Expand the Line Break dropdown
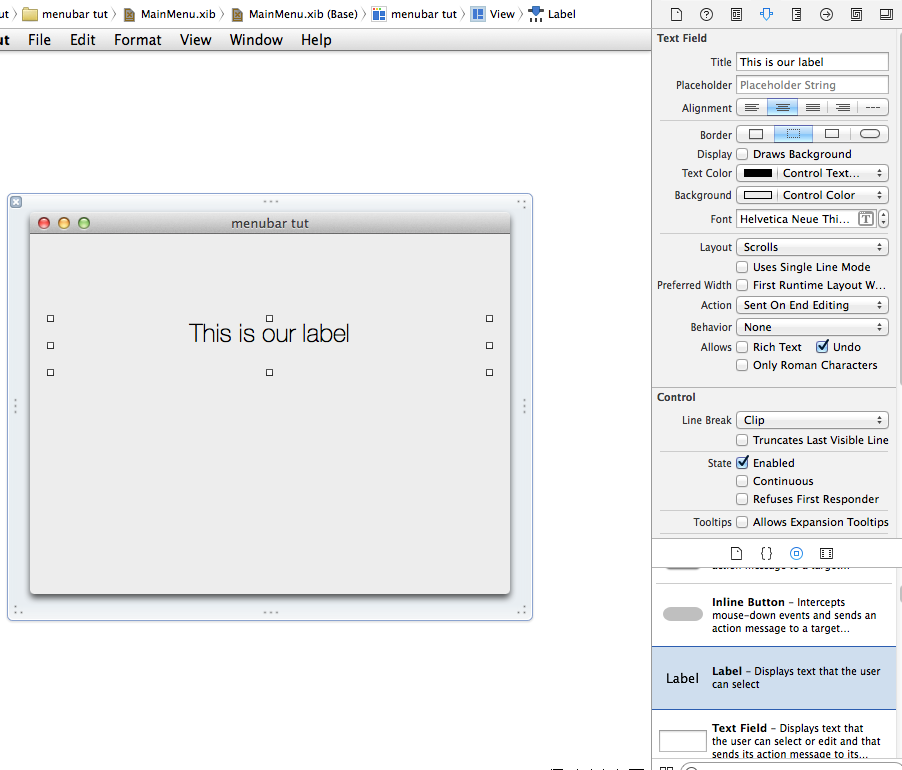Viewport: 902px width, 770px height. click(812, 421)
